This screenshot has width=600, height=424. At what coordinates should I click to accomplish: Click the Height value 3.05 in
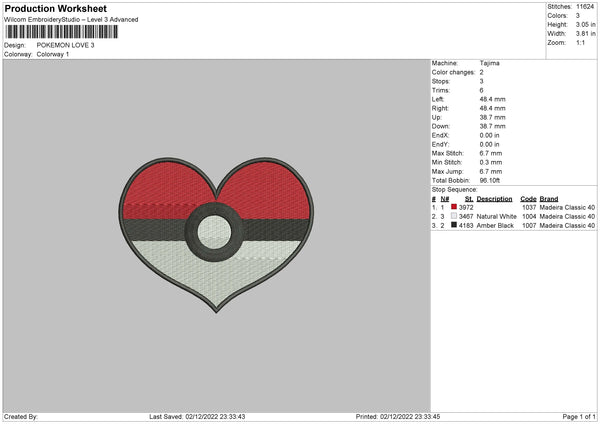tap(585, 24)
